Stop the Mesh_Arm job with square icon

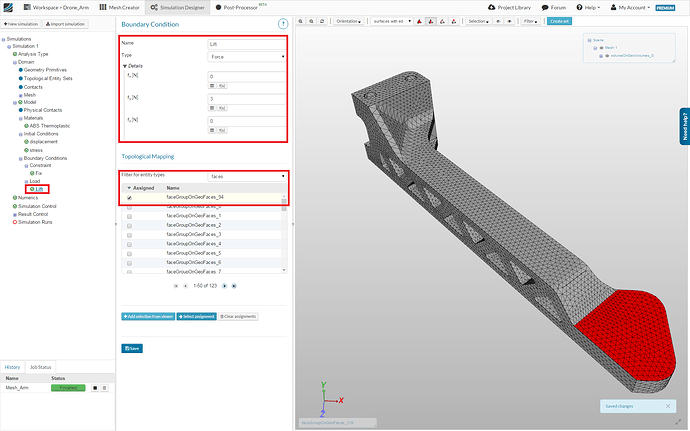[x=94, y=387]
